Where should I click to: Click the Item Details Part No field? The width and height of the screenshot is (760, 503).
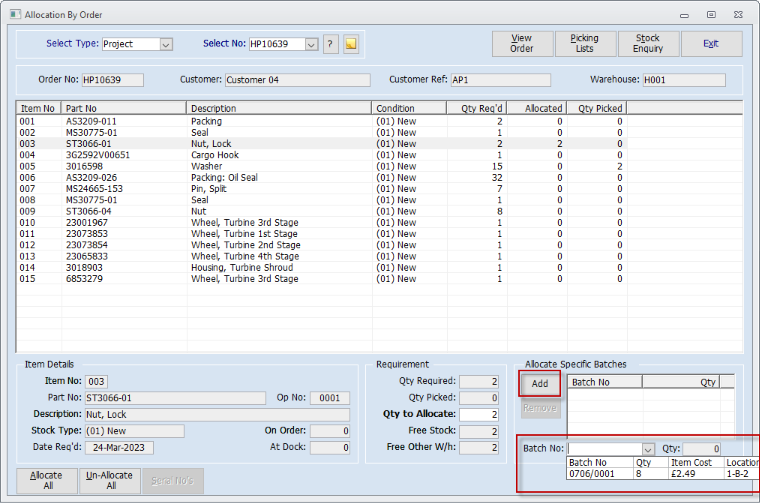175,398
